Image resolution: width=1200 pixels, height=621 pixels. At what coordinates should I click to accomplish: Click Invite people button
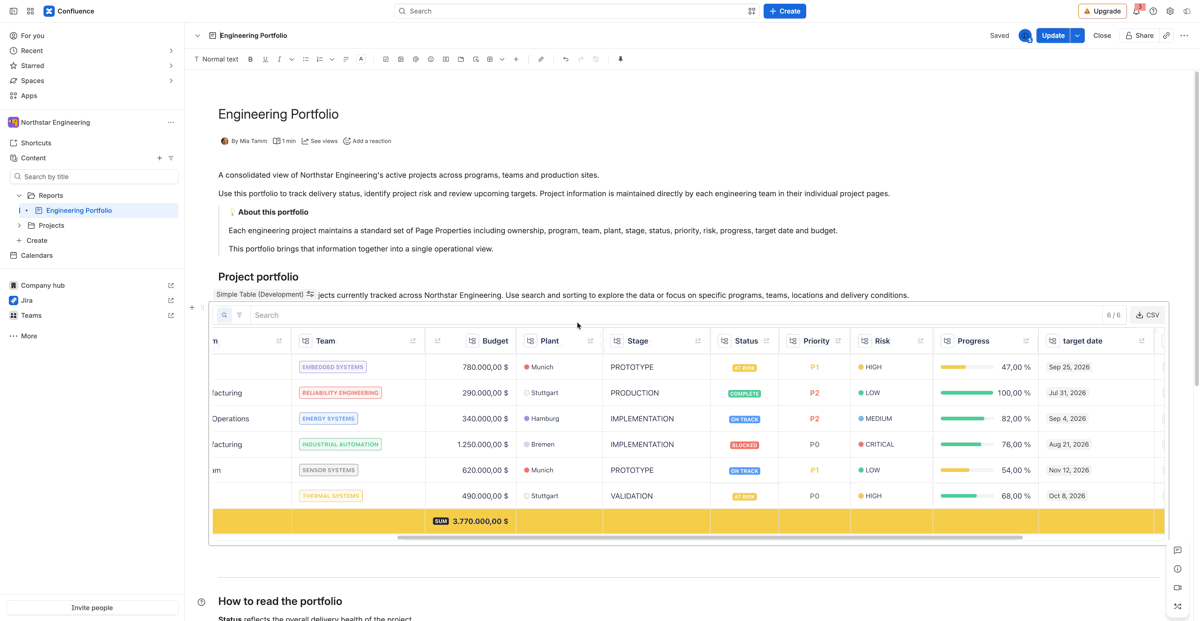(x=92, y=608)
